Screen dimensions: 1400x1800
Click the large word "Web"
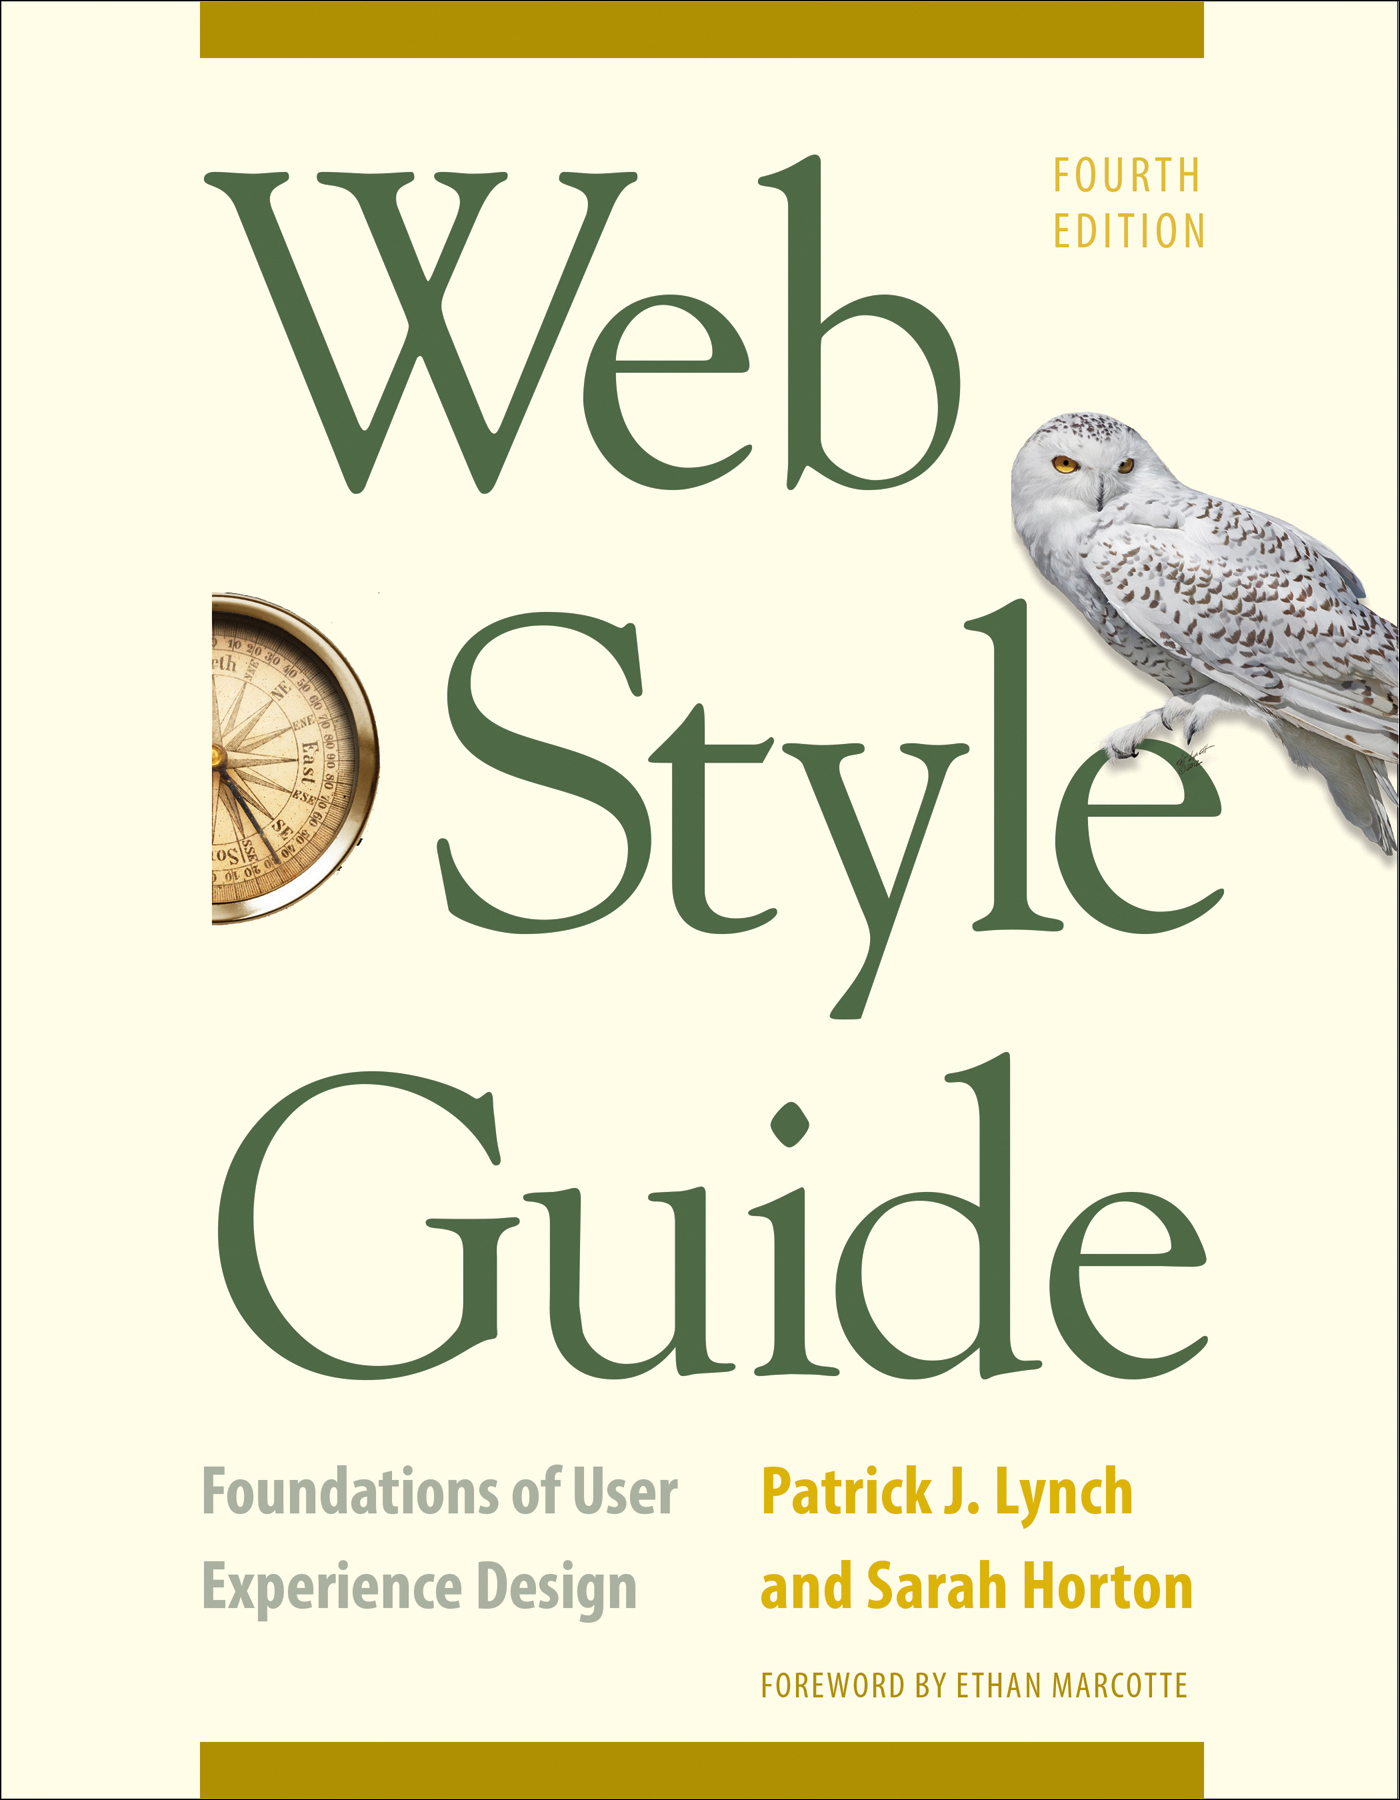tap(583, 326)
